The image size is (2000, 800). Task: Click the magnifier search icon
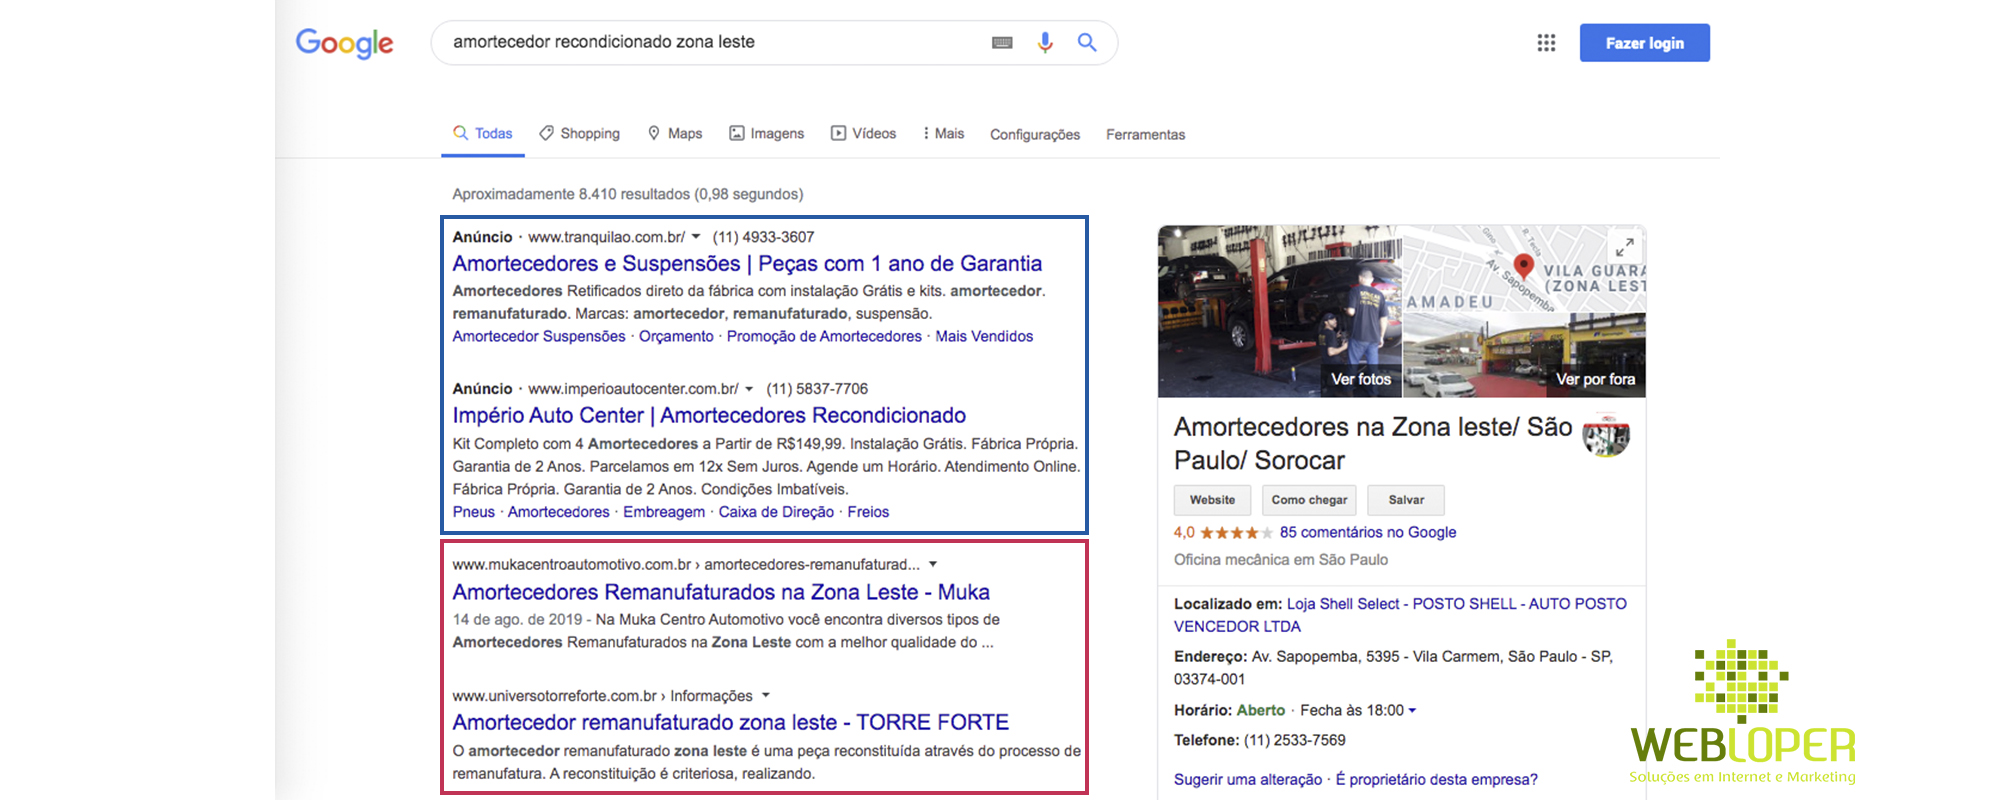[x=1087, y=42]
